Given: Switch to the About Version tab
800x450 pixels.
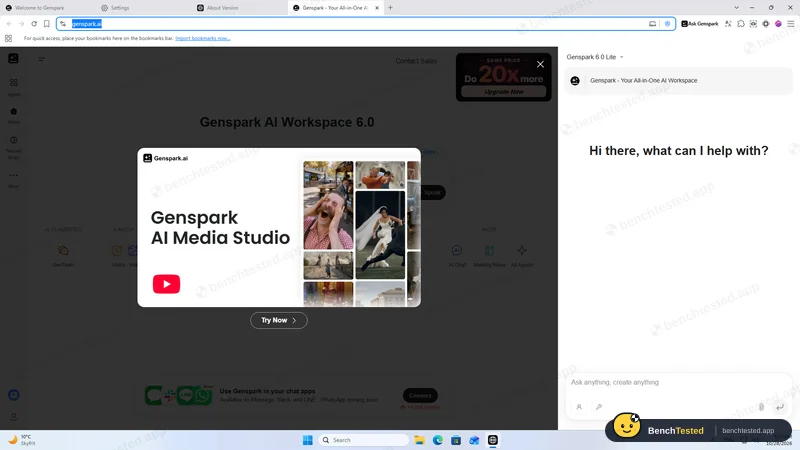Looking at the screenshot, I should pyautogui.click(x=222, y=8).
